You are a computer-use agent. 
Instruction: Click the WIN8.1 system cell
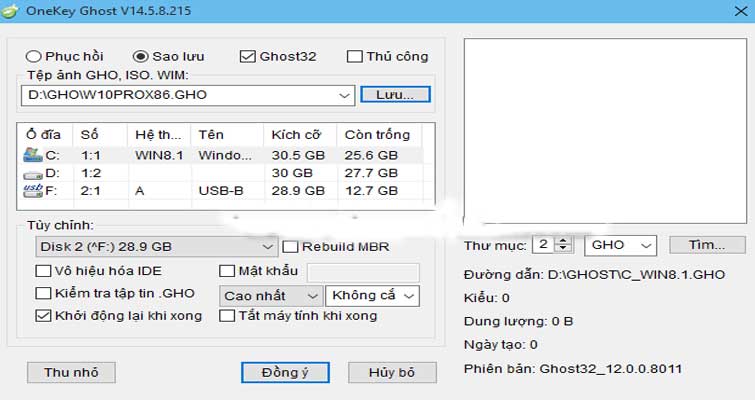click(x=159, y=155)
